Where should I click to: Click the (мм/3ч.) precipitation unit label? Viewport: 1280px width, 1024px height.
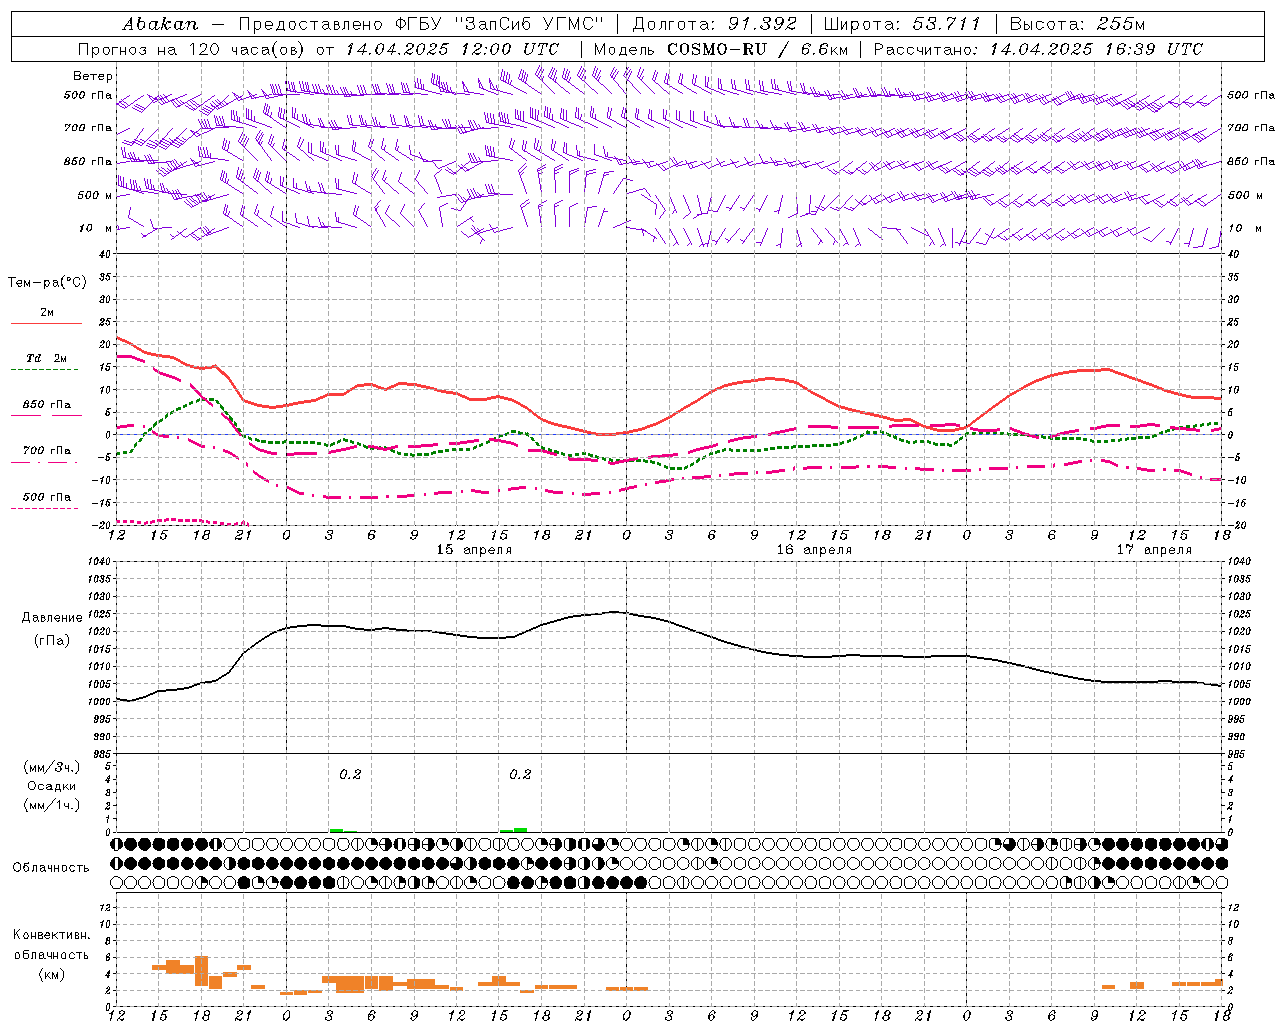pos(52,767)
